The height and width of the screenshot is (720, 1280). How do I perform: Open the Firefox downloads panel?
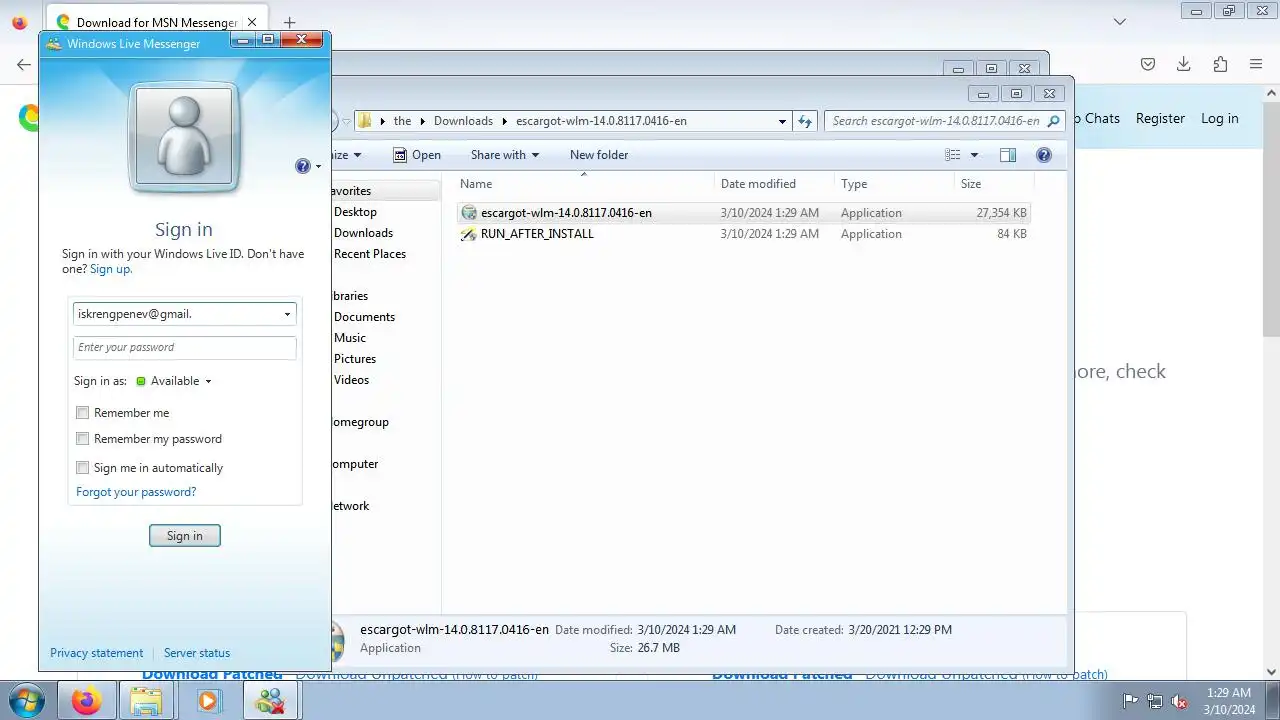1184,64
